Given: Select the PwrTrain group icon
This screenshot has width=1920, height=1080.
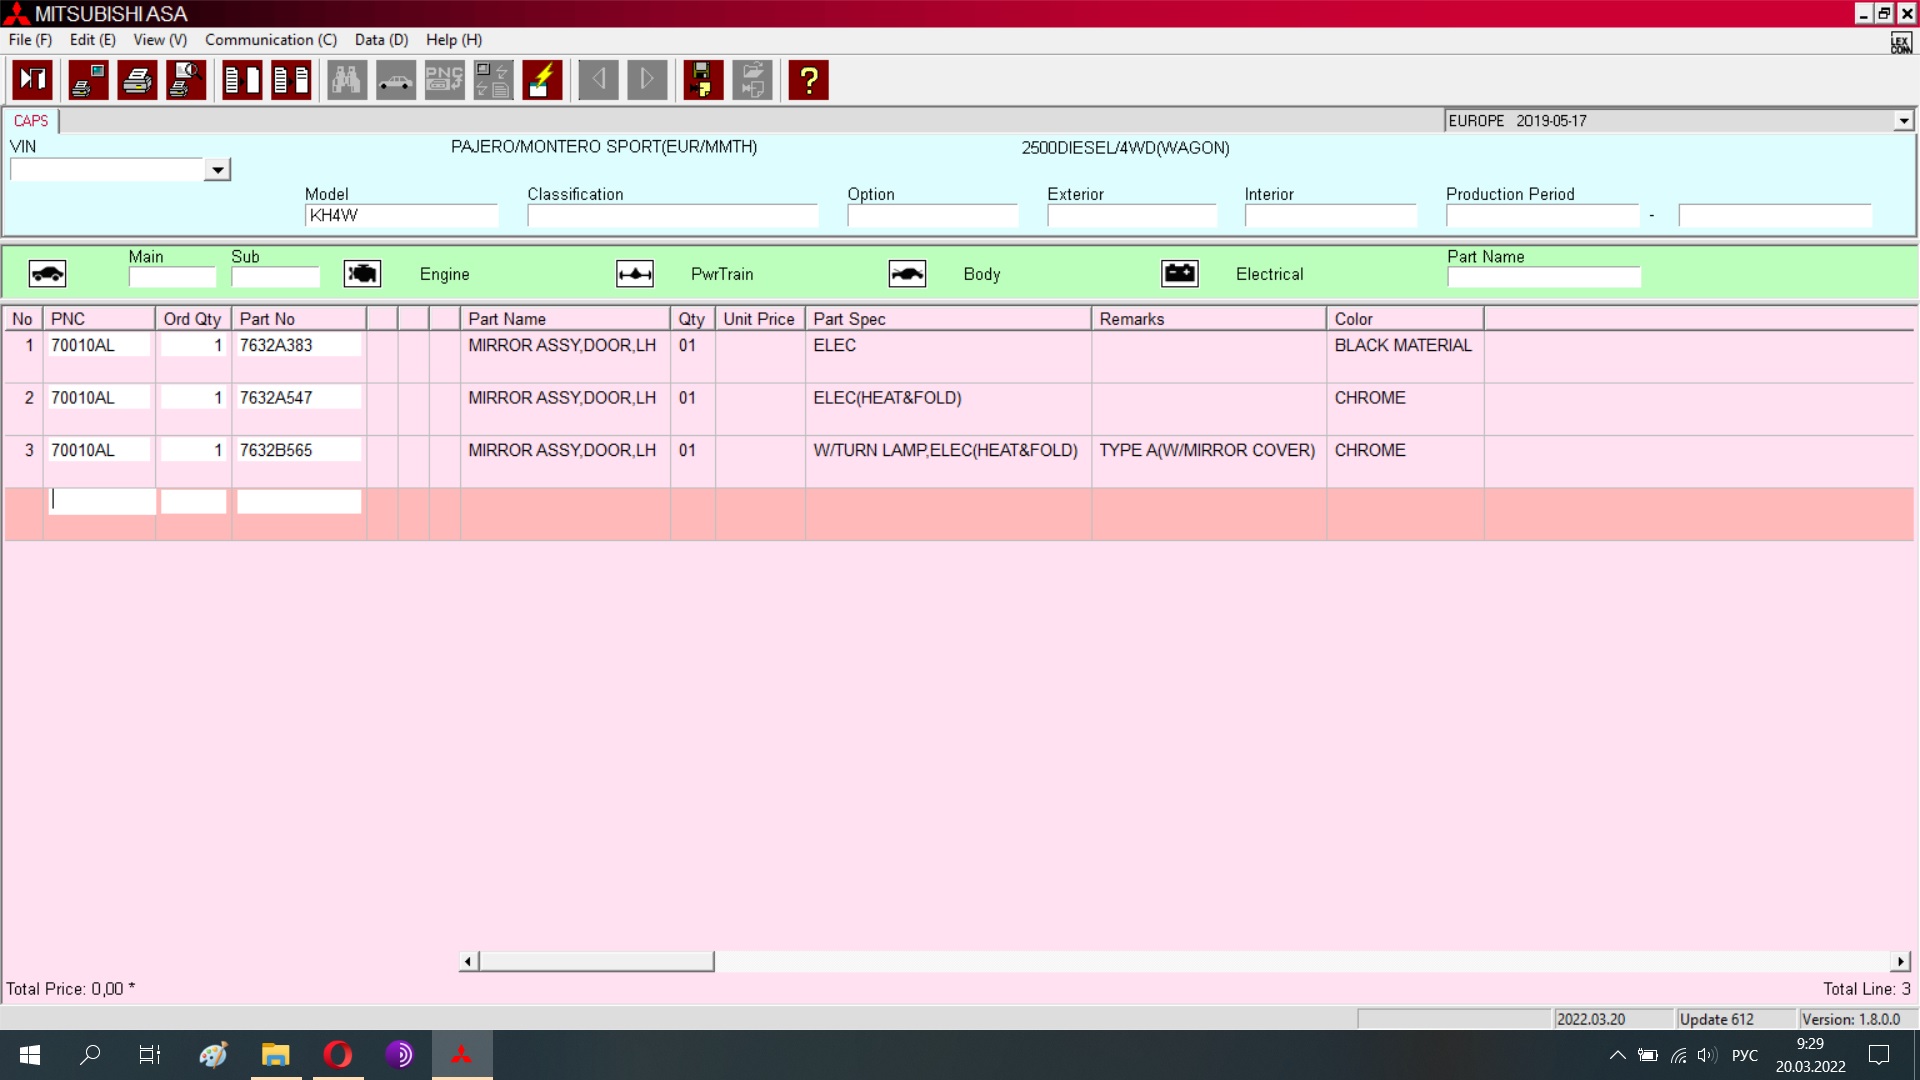Looking at the screenshot, I should (x=635, y=274).
